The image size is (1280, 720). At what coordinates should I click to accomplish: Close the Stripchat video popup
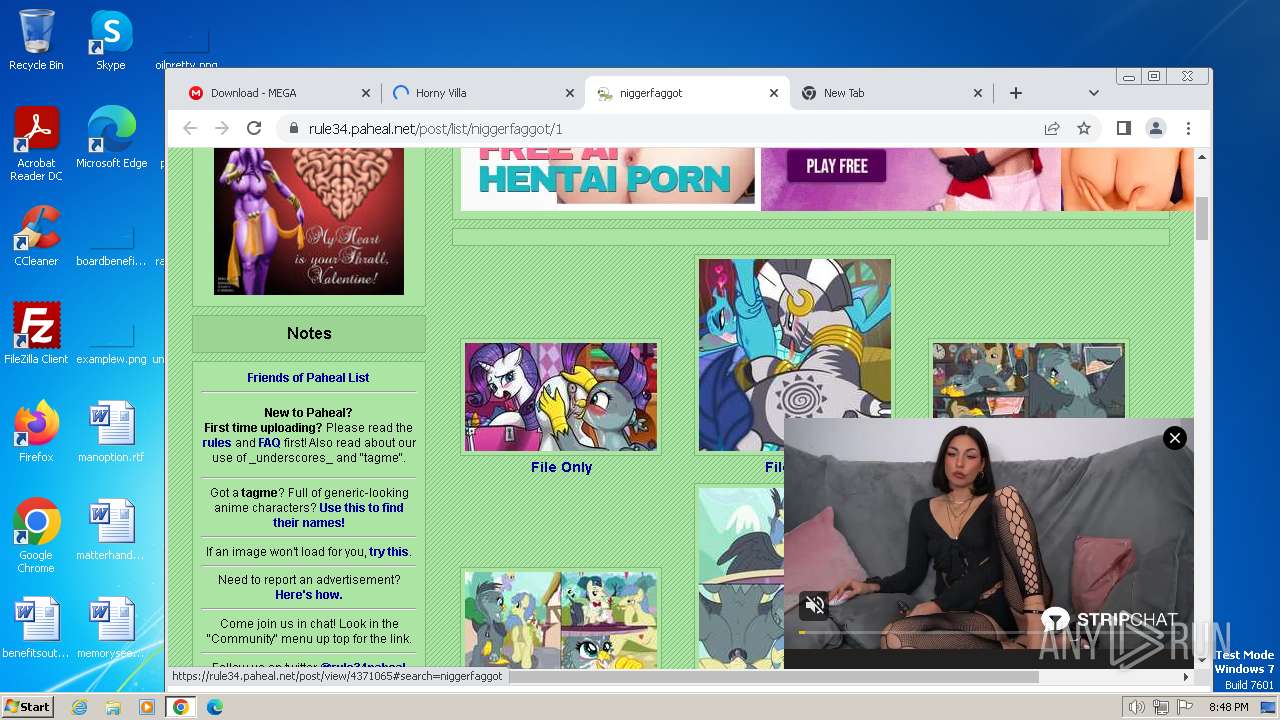click(x=1175, y=438)
